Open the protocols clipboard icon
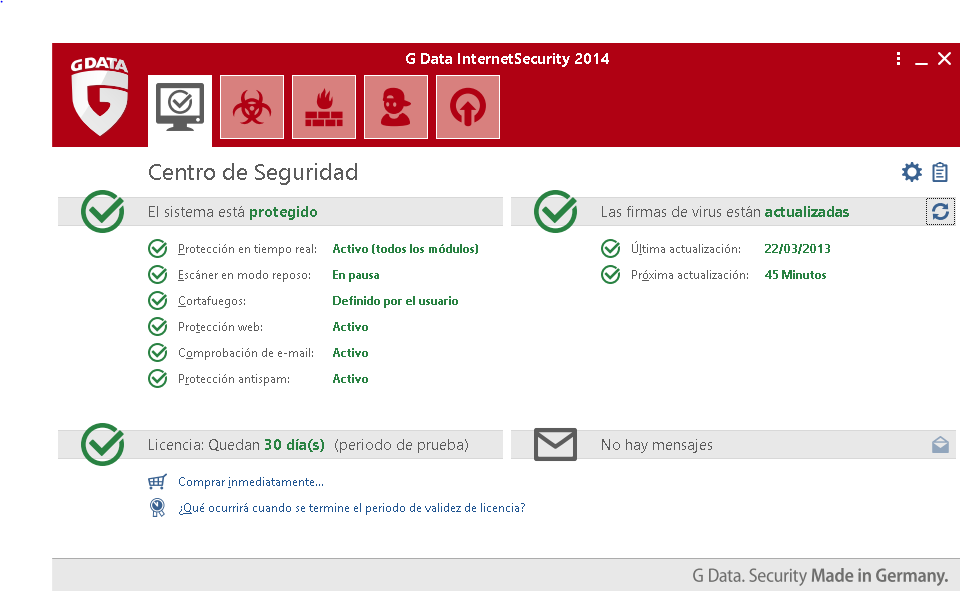Image resolution: width=960 pixels, height=591 pixels. point(940,172)
